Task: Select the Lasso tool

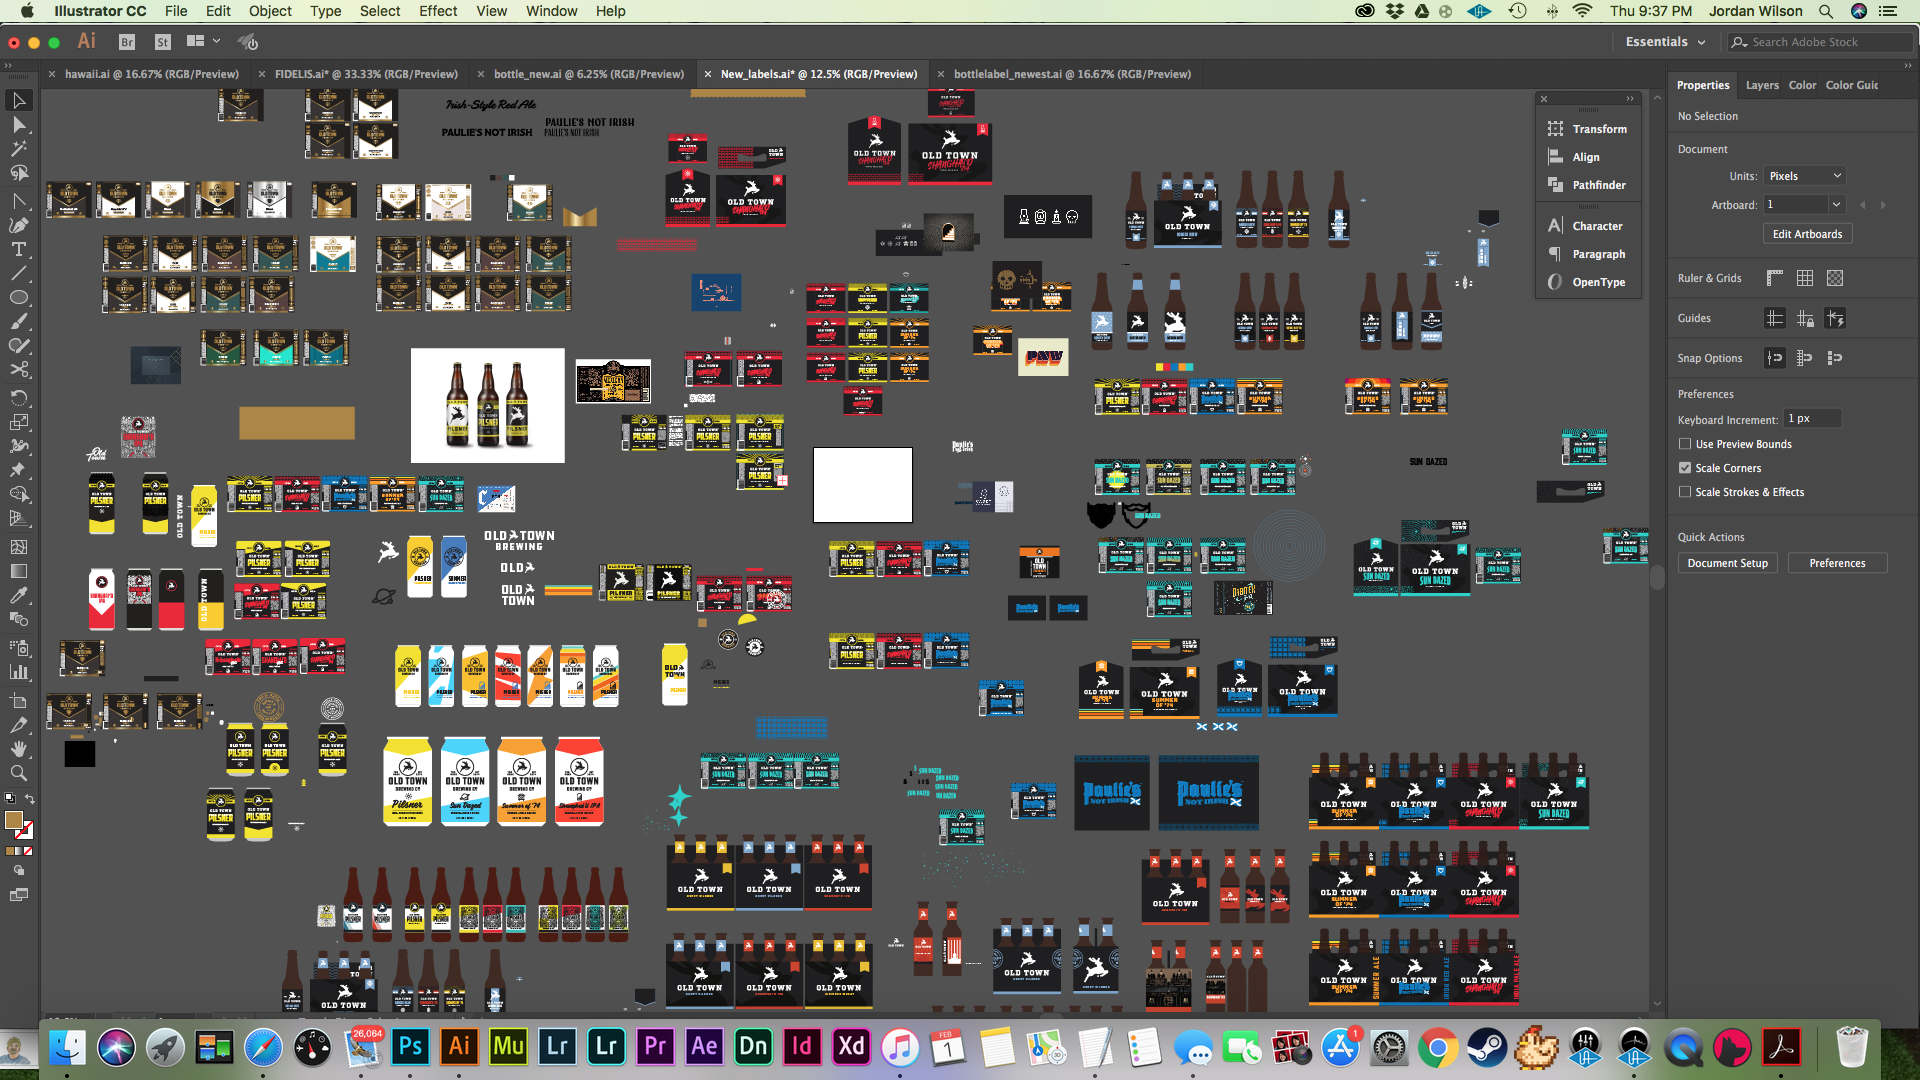Action: [18, 173]
